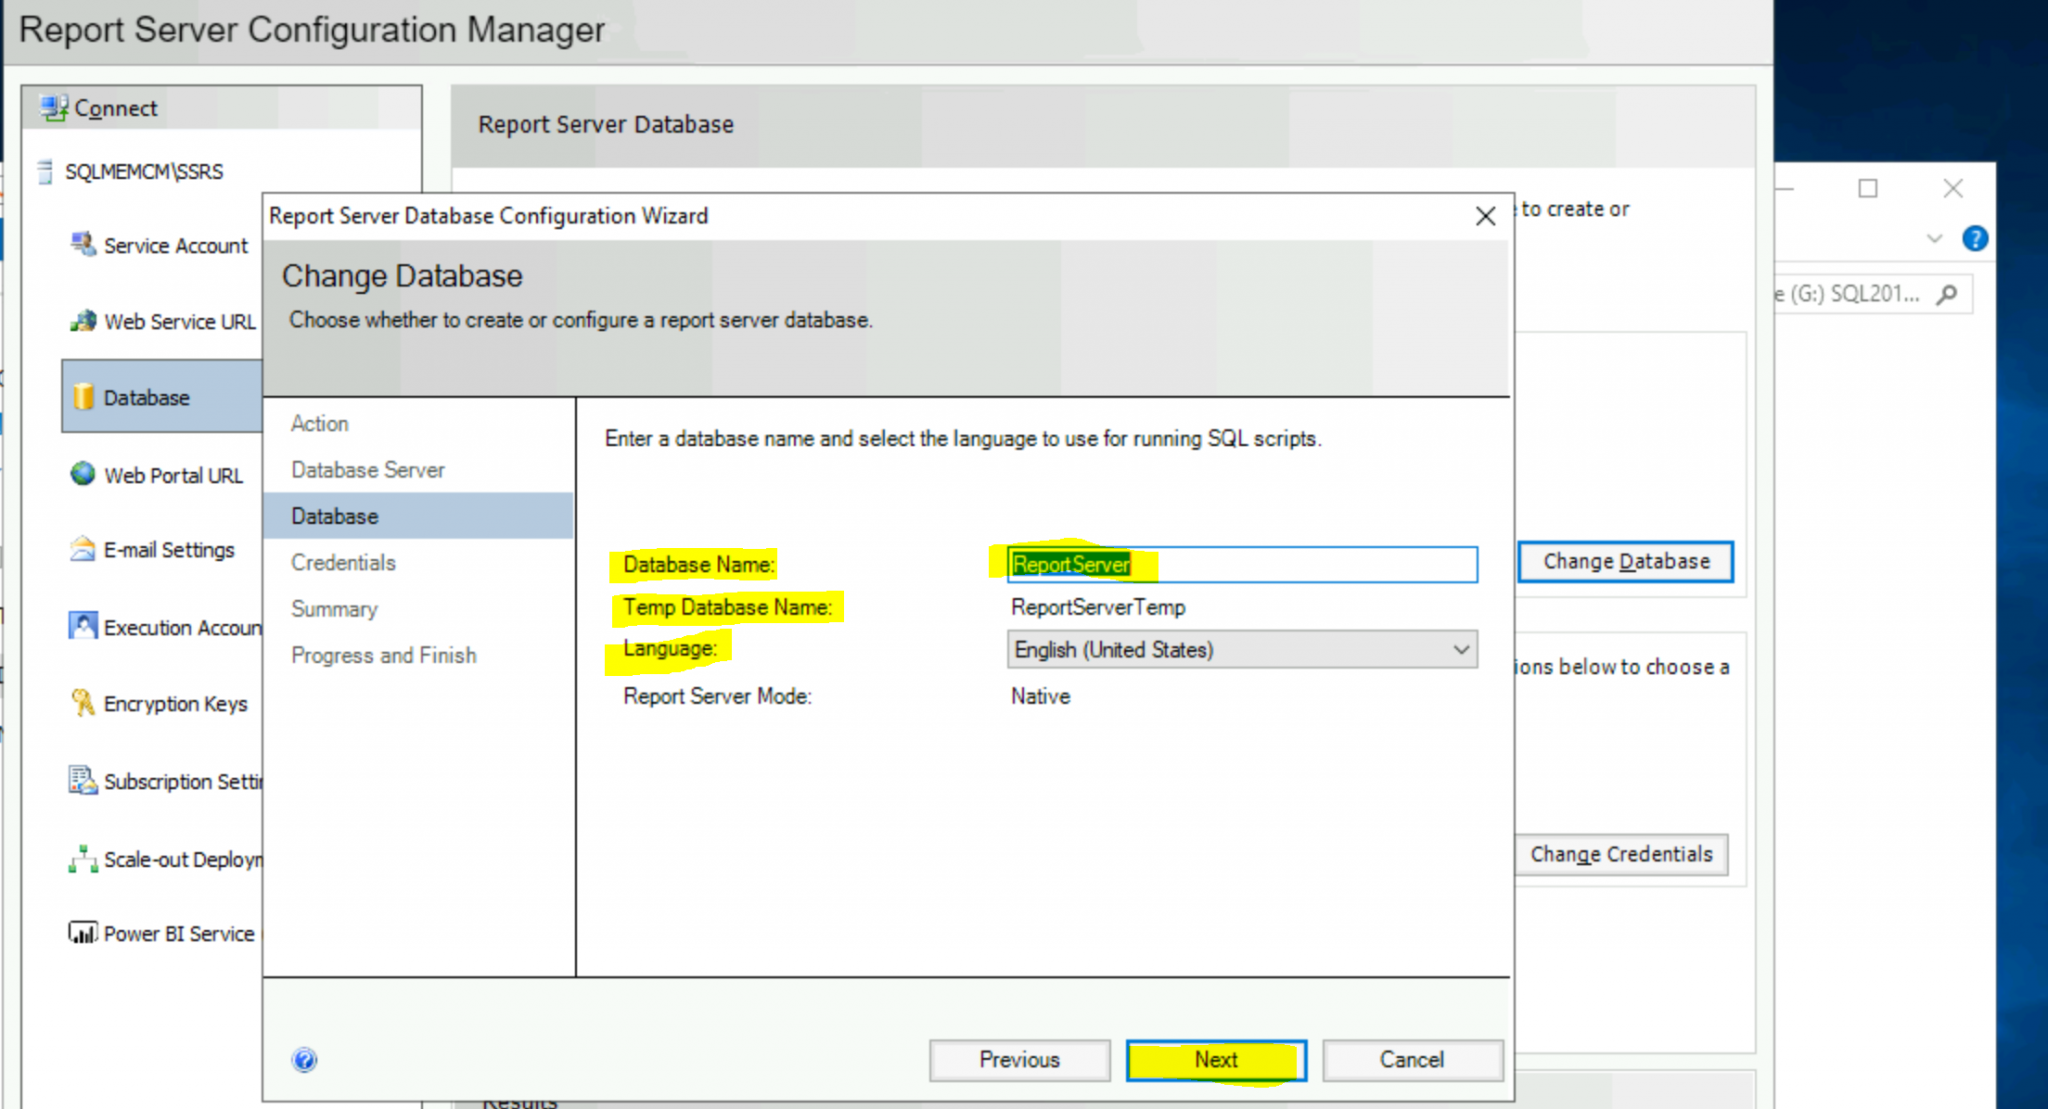Click inside the Database Name field
Viewport: 2048px width, 1109px height.
pos(1240,564)
